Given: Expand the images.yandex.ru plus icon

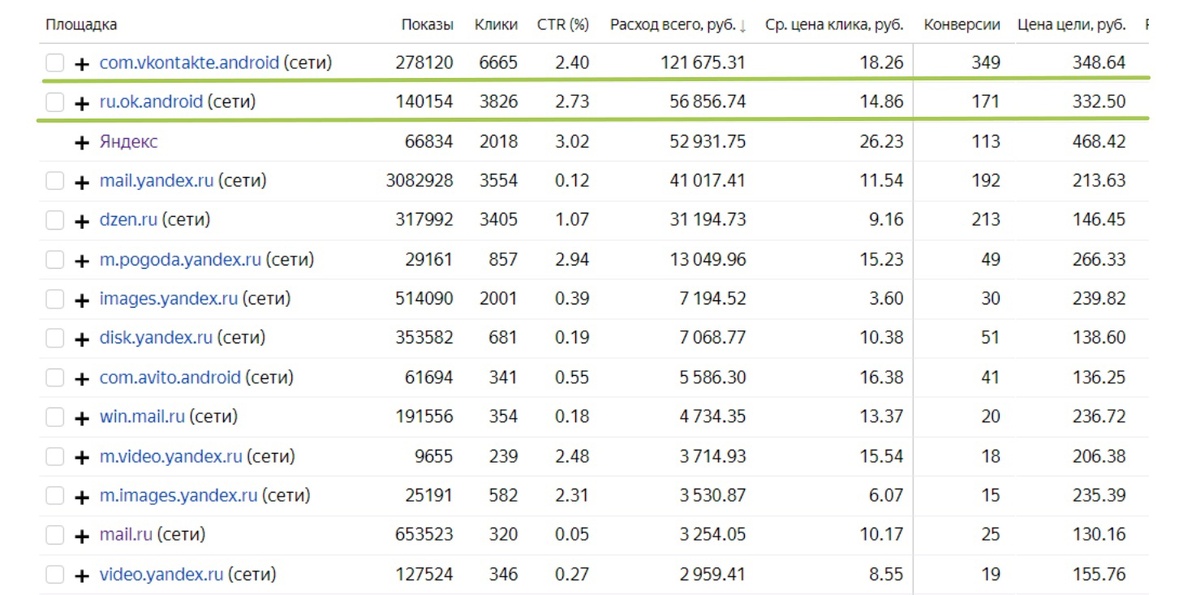Looking at the screenshot, I should pyautogui.click(x=83, y=299).
